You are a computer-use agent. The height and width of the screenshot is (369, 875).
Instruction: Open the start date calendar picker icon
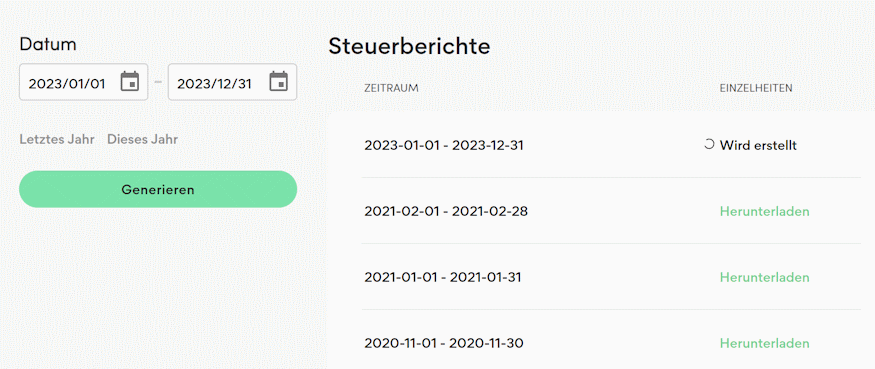130,82
